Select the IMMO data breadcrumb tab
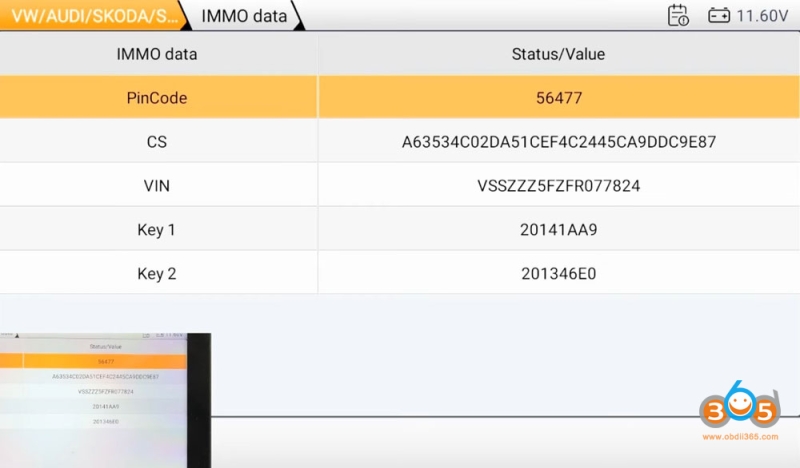 pyautogui.click(x=244, y=15)
